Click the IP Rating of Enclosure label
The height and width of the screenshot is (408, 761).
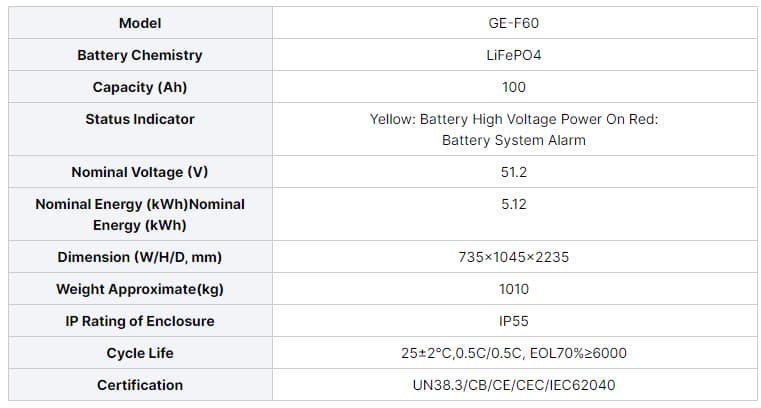[x=140, y=321]
